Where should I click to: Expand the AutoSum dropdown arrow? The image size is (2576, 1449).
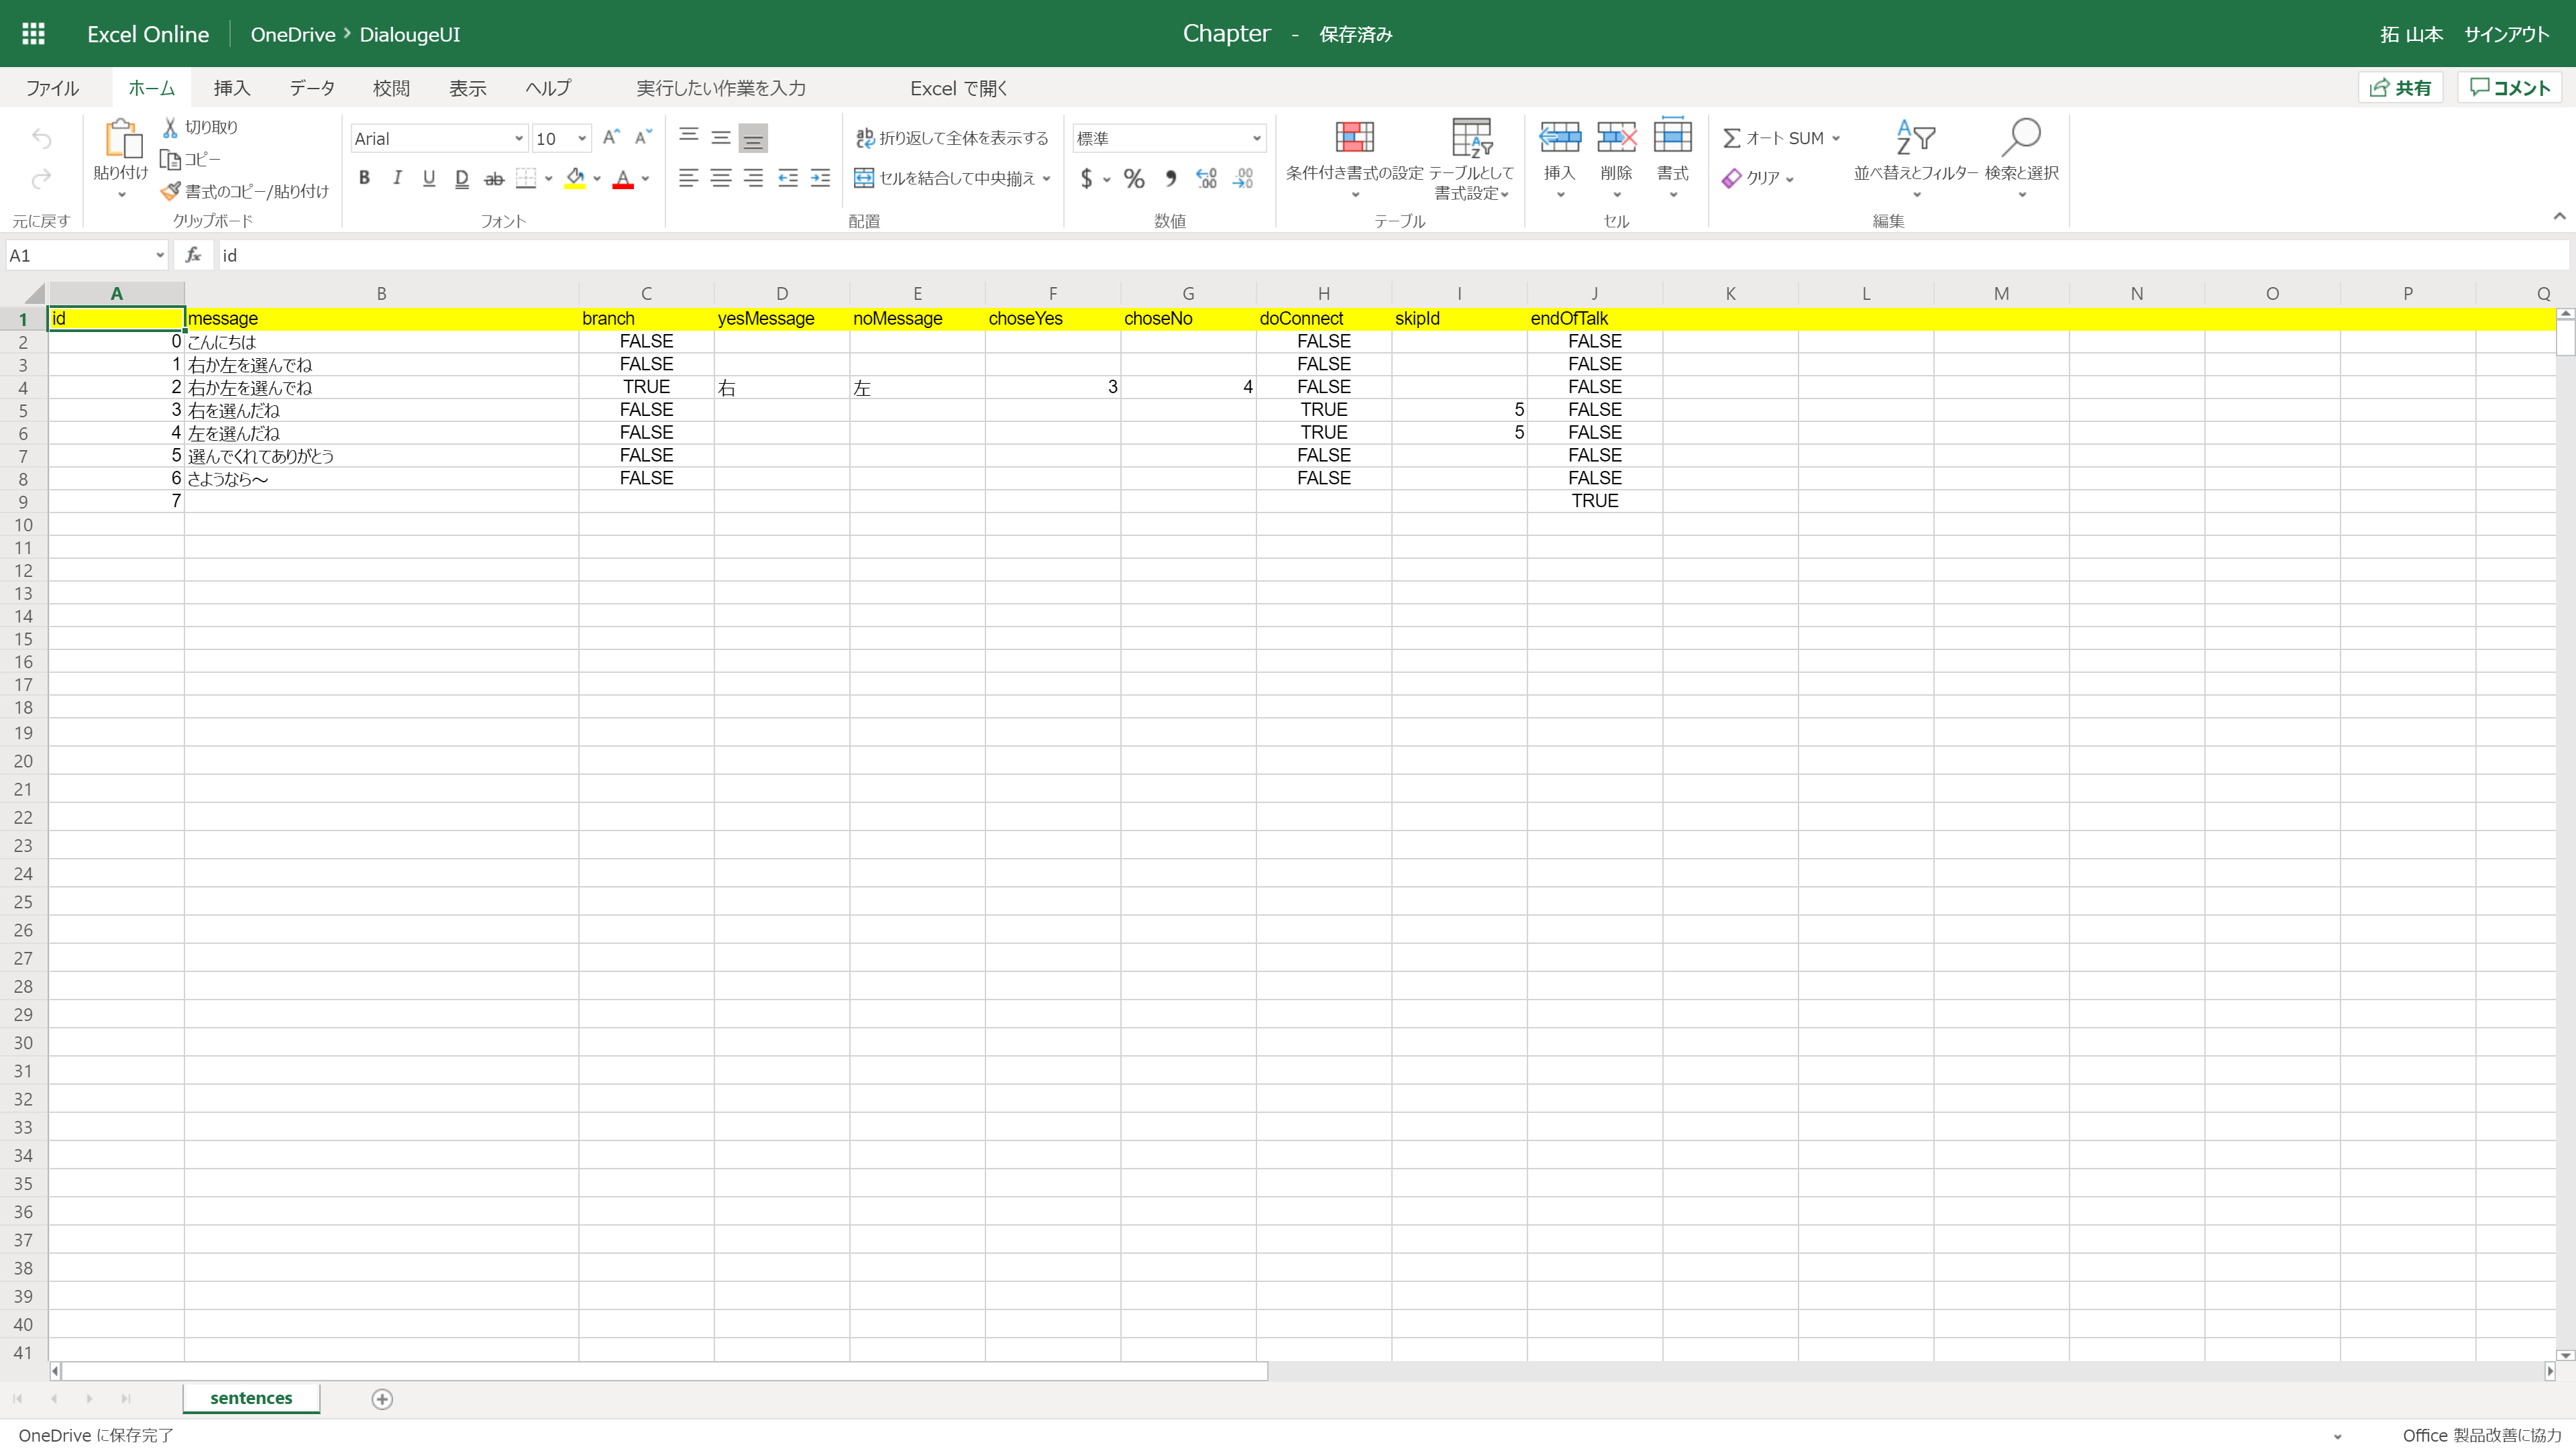[1836, 138]
